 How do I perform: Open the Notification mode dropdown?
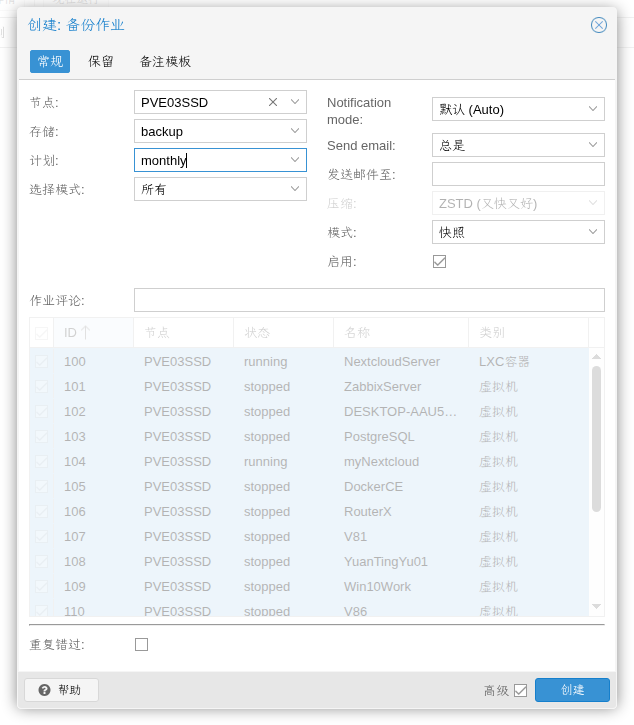point(593,109)
